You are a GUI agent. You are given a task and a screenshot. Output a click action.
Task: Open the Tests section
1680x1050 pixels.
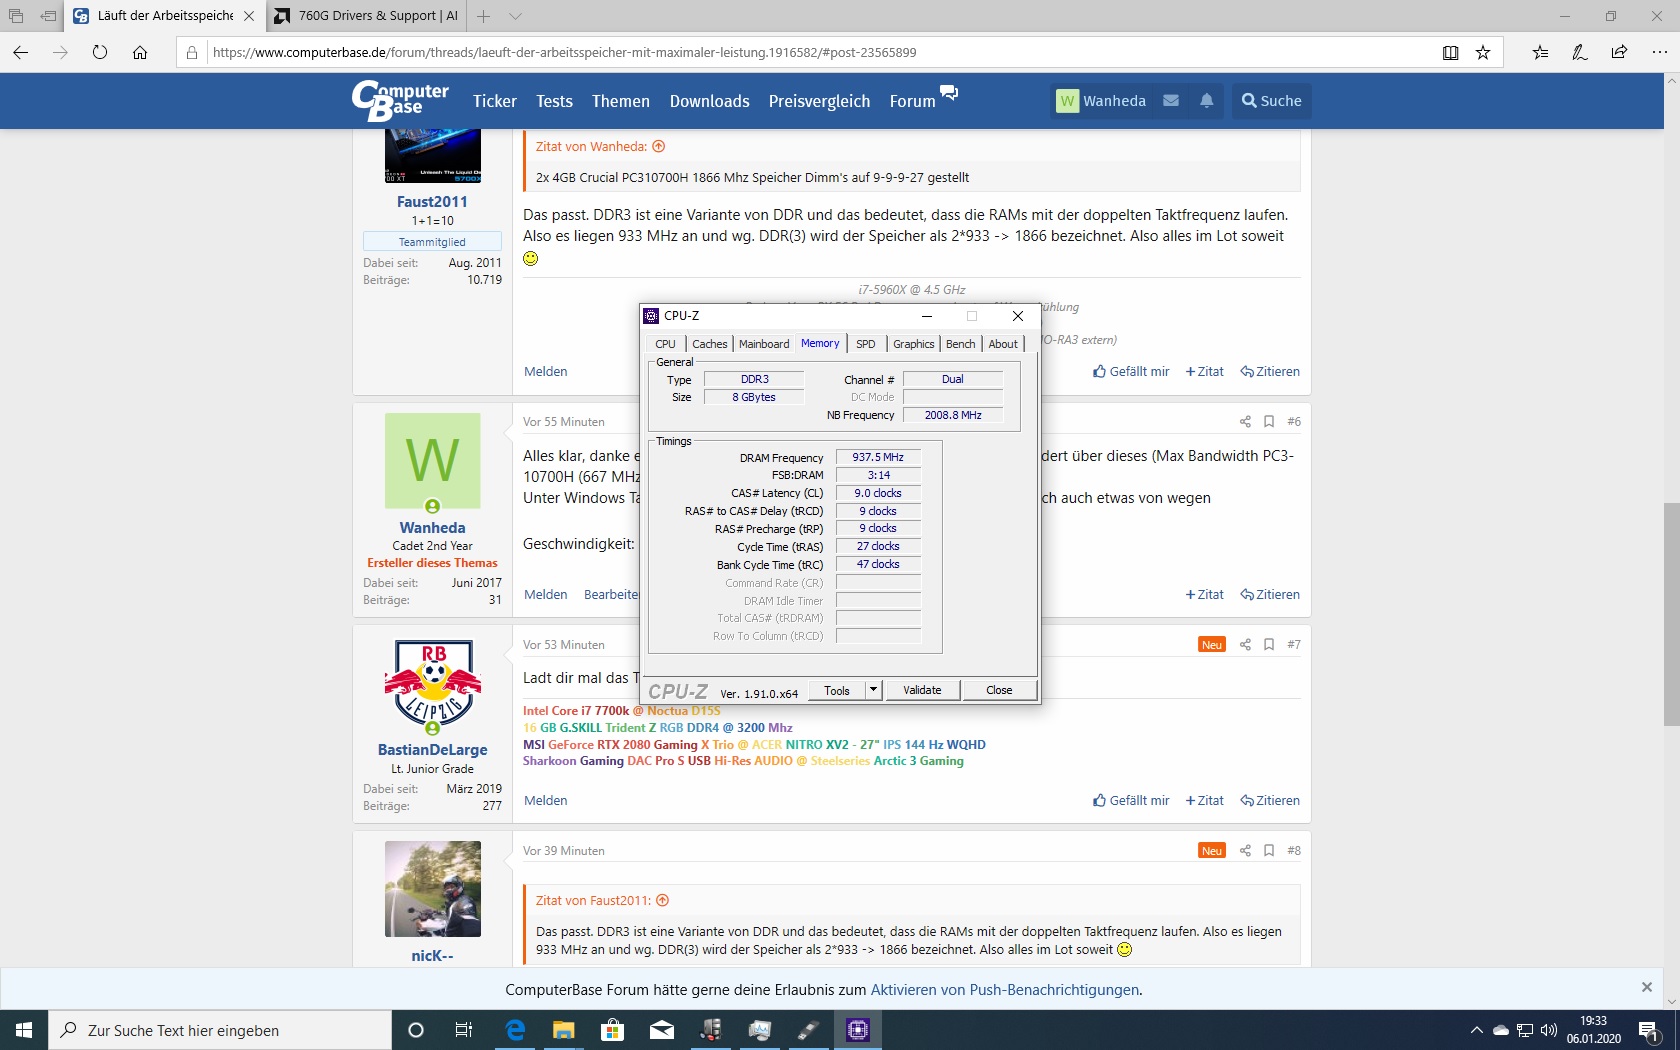click(554, 101)
